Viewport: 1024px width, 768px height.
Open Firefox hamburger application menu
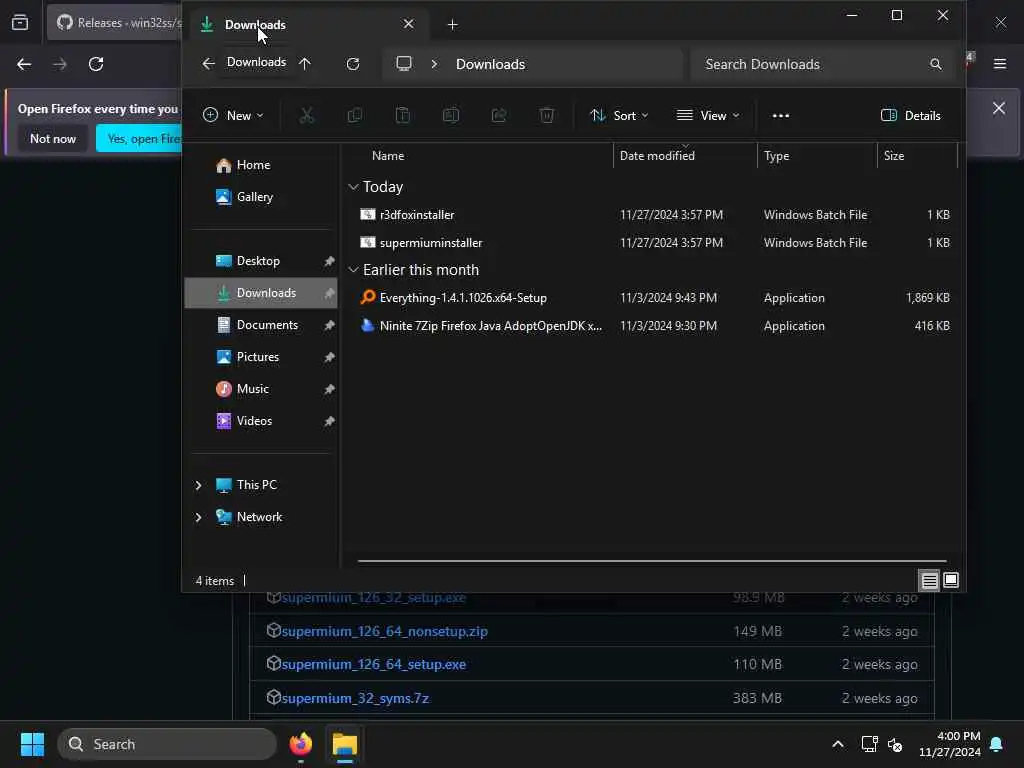pos(999,64)
